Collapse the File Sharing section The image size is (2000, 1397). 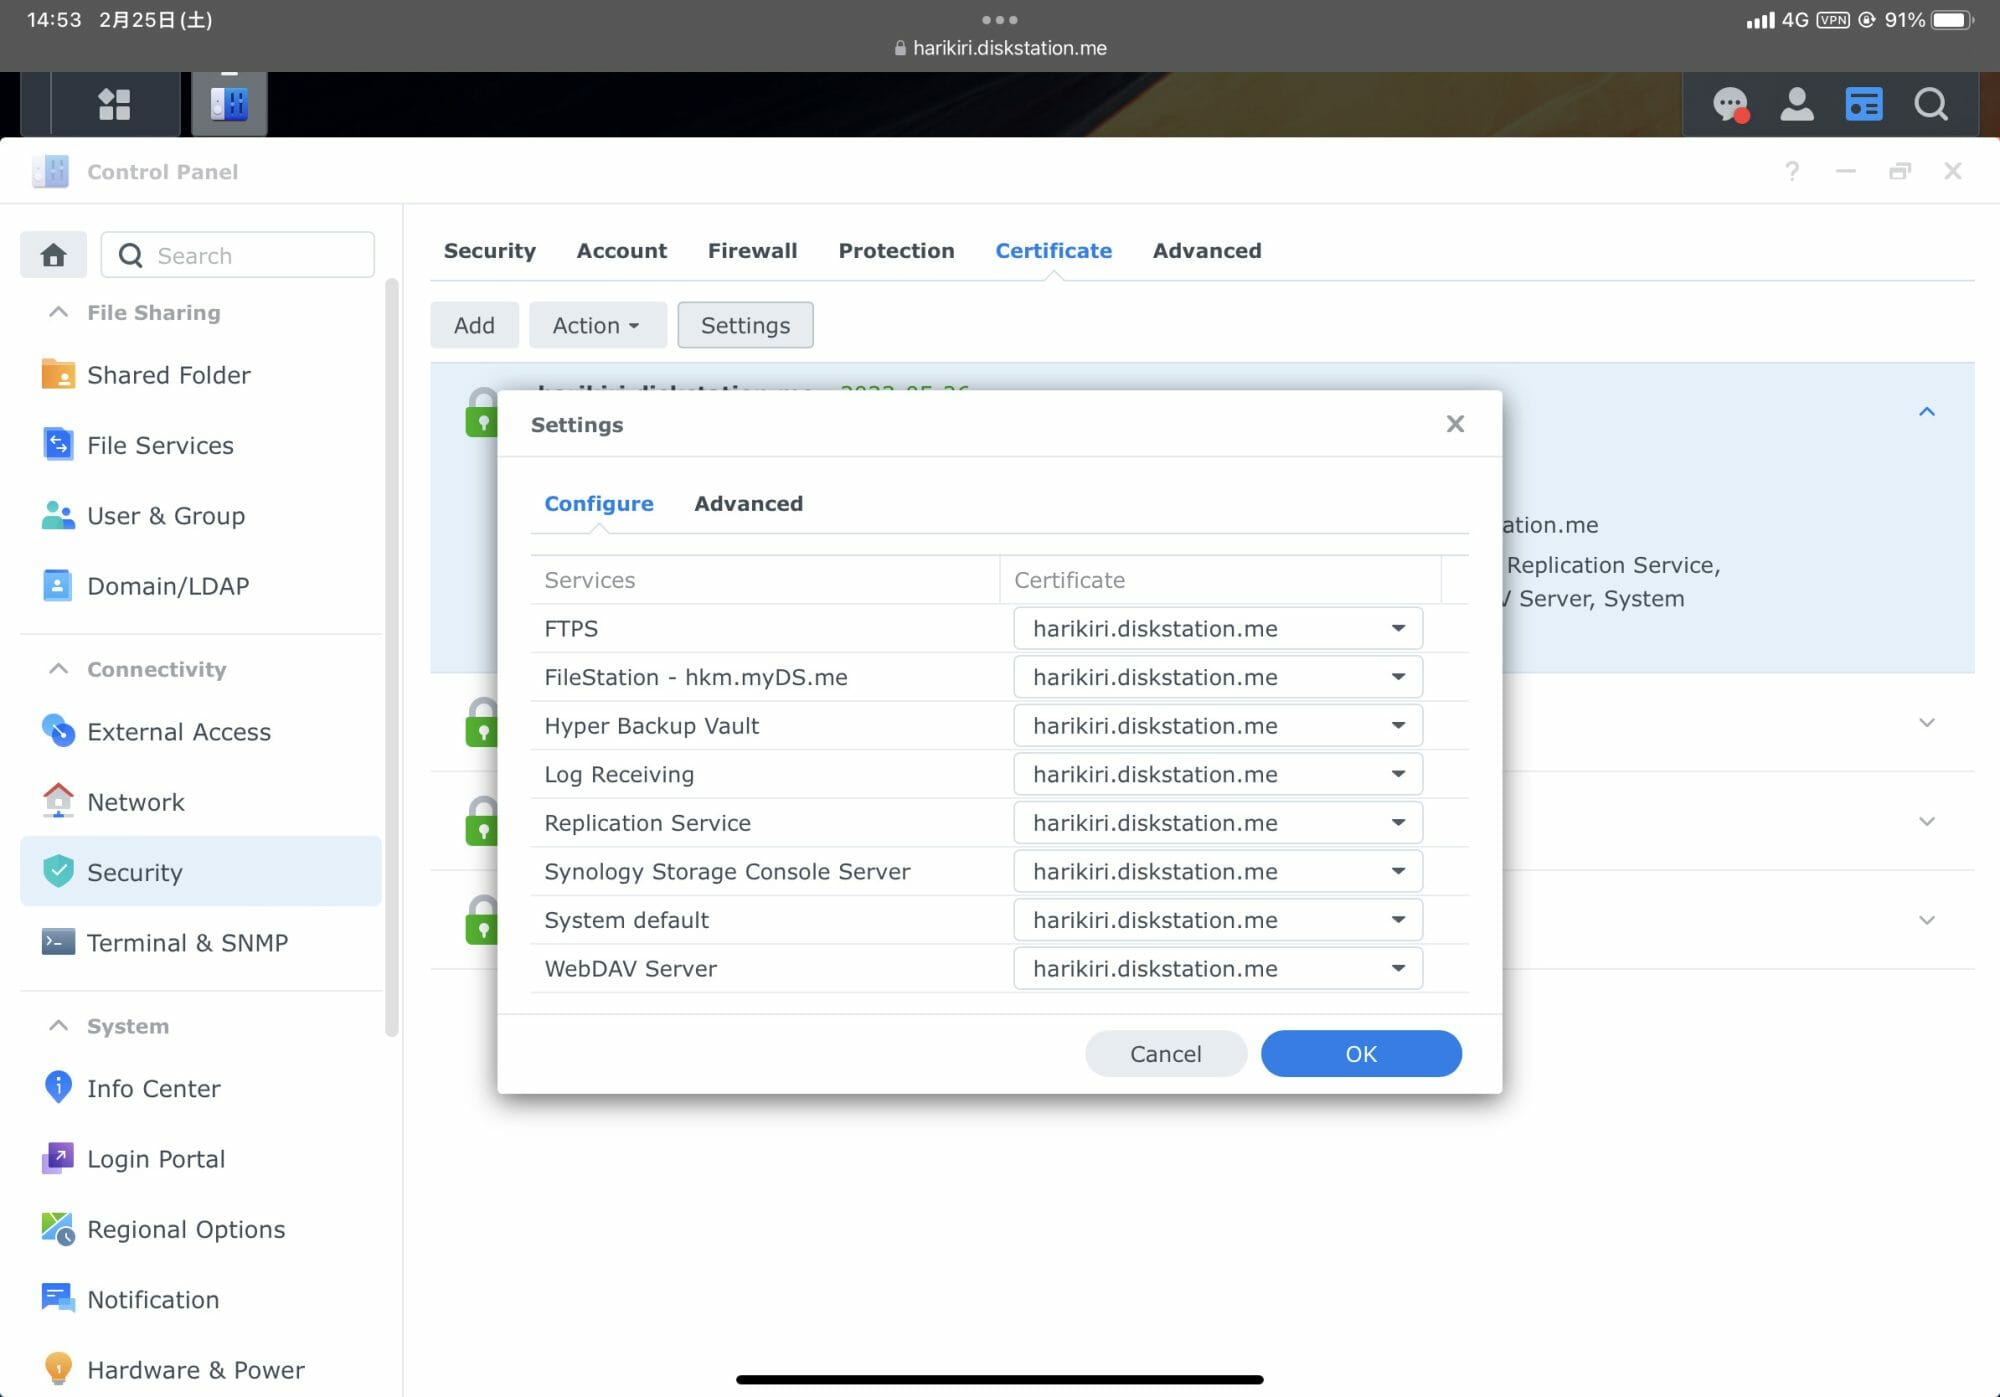coord(59,312)
